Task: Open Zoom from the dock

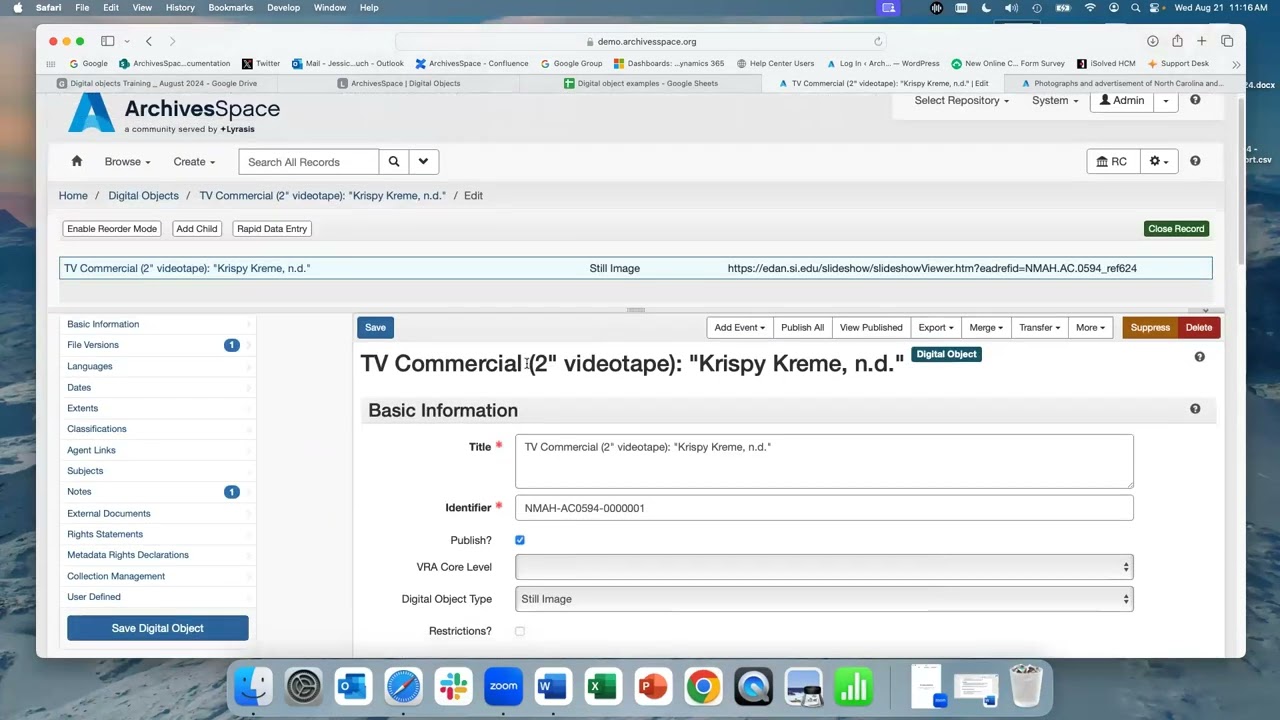Action: [x=503, y=687]
